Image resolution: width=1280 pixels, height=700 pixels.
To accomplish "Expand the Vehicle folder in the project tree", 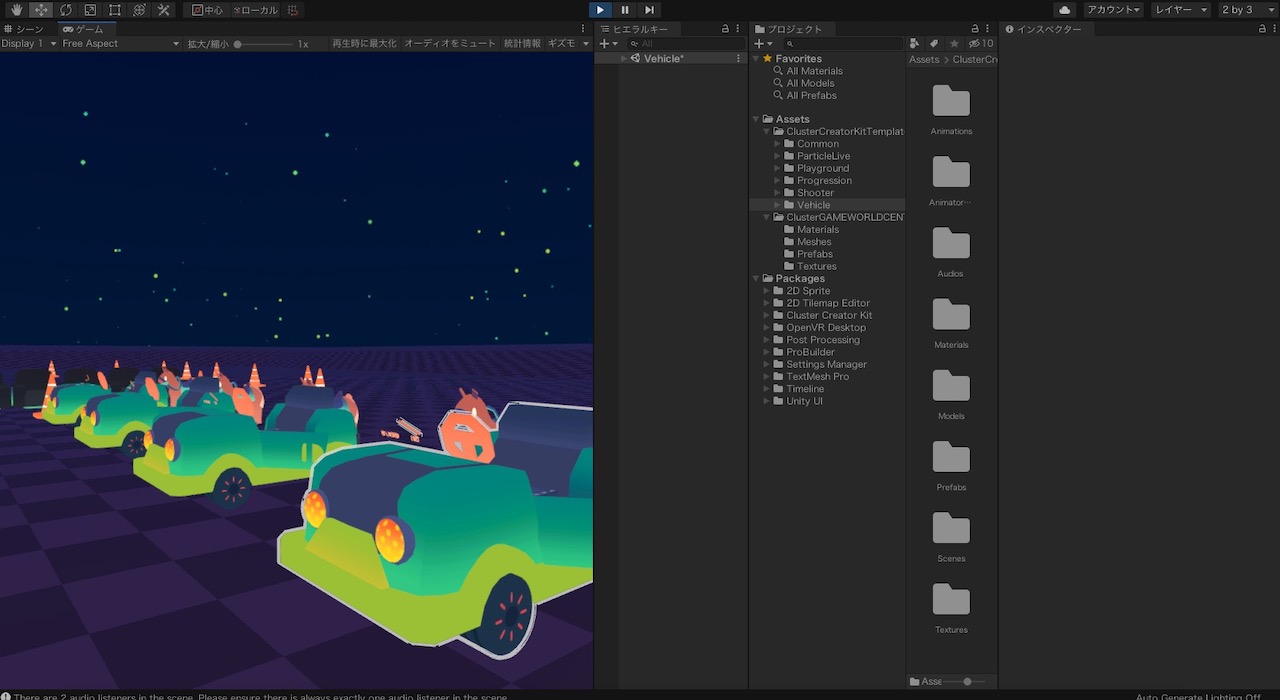I will point(777,204).
